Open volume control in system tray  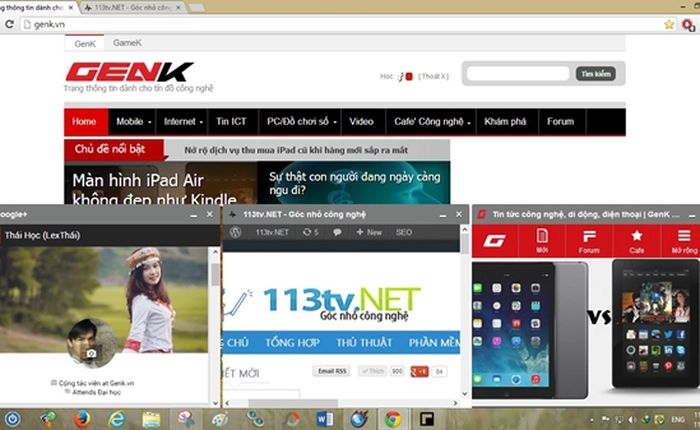point(632,420)
